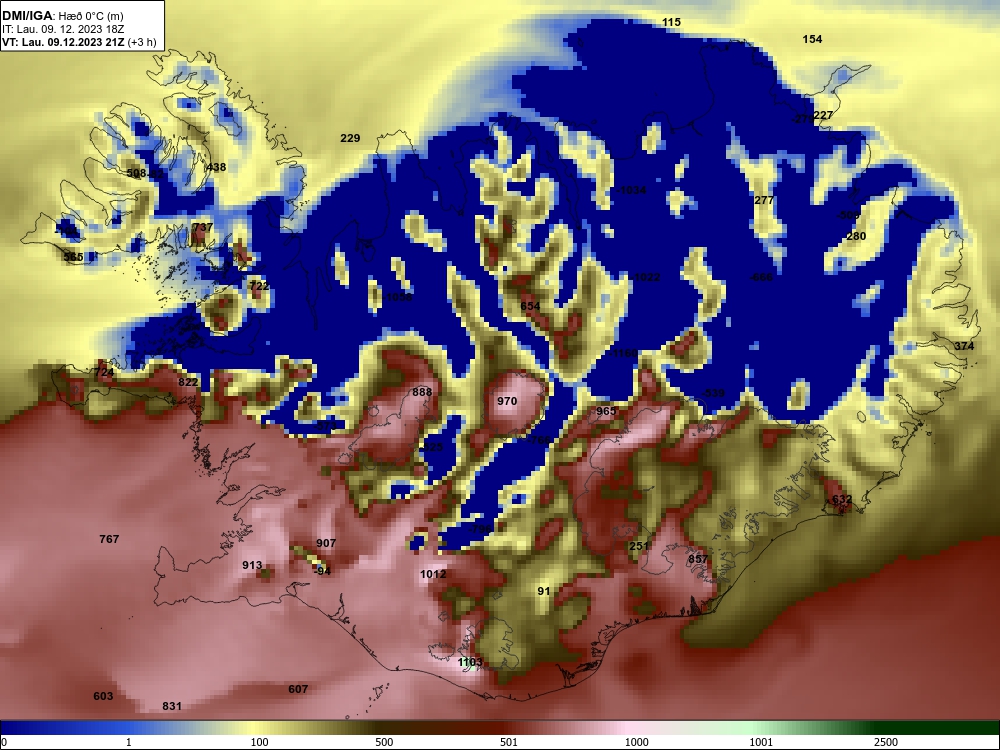Viewport: 1000px width, 750px height.
Task: Click the map value 438
Action: point(216,168)
